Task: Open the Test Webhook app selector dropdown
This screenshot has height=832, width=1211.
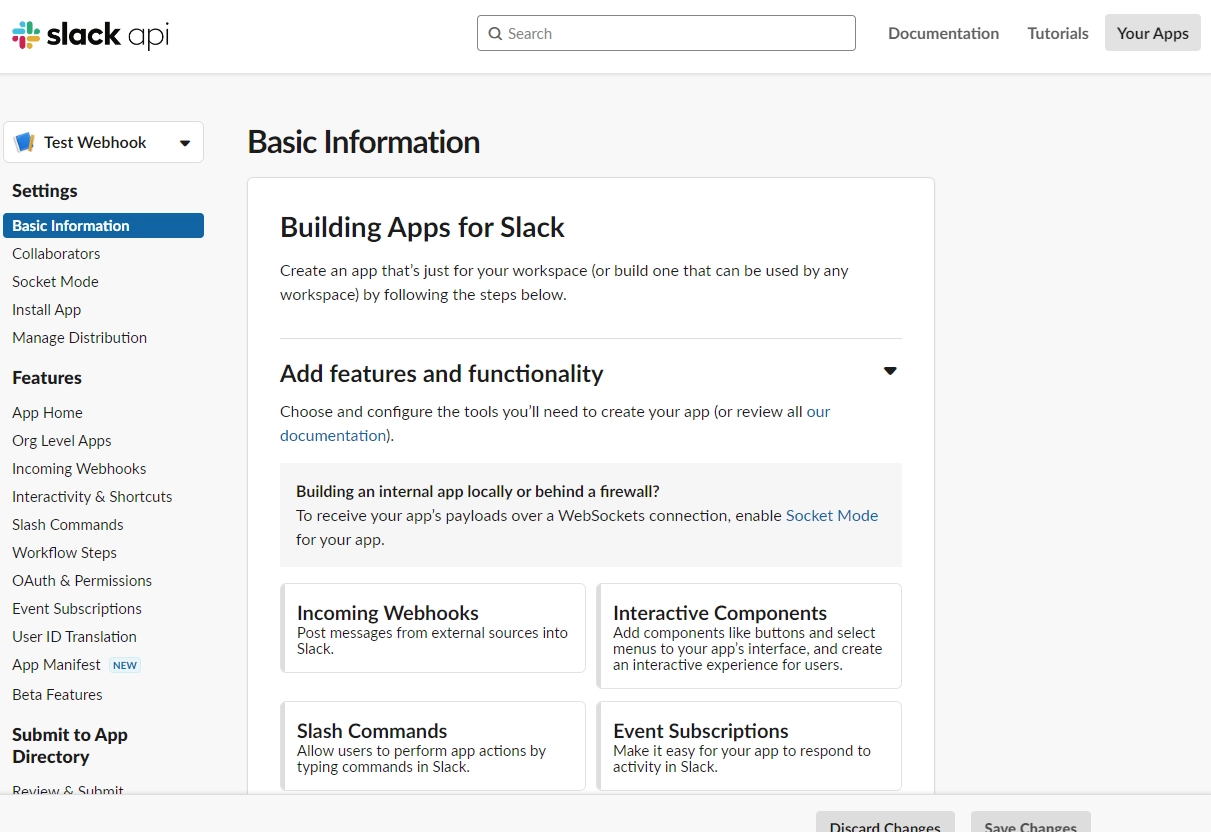Action: (x=104, y=142)
